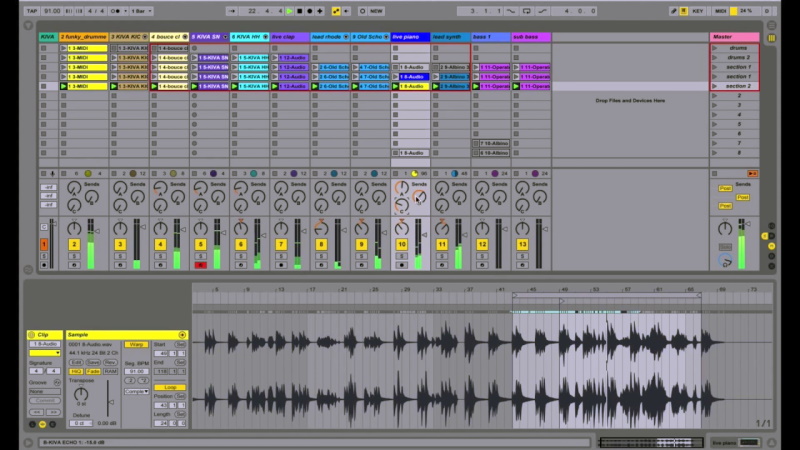
Task: Toggle the Loop button in Sample box
Action: click(170, 387)
